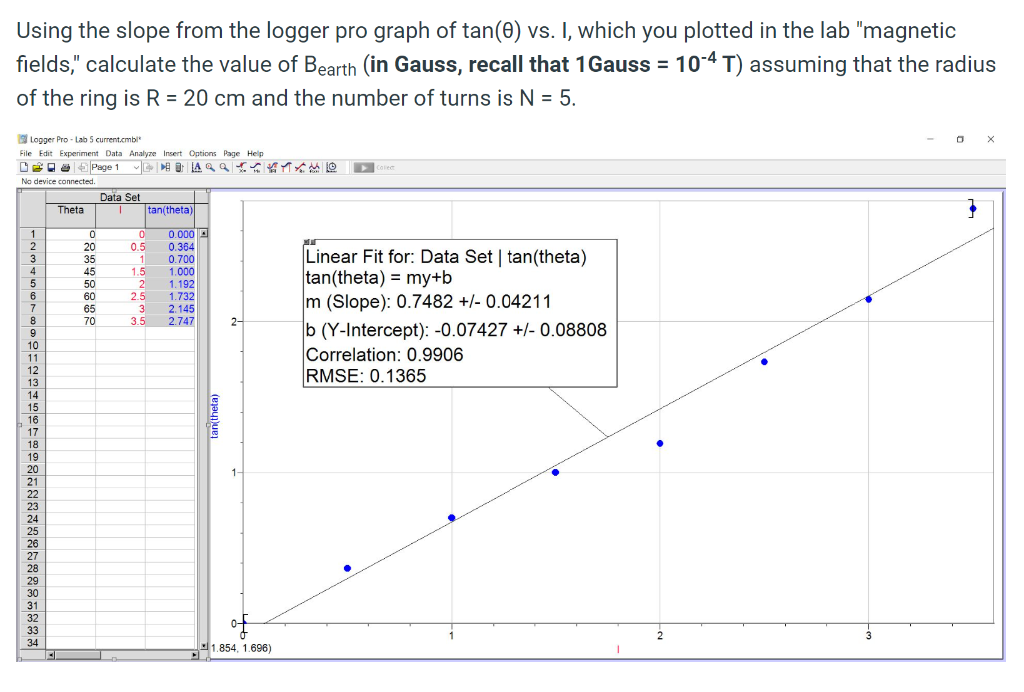Autoscale the tan(theta) graph
Screen dimensions: 1024x692
click(x=196, y=167)
